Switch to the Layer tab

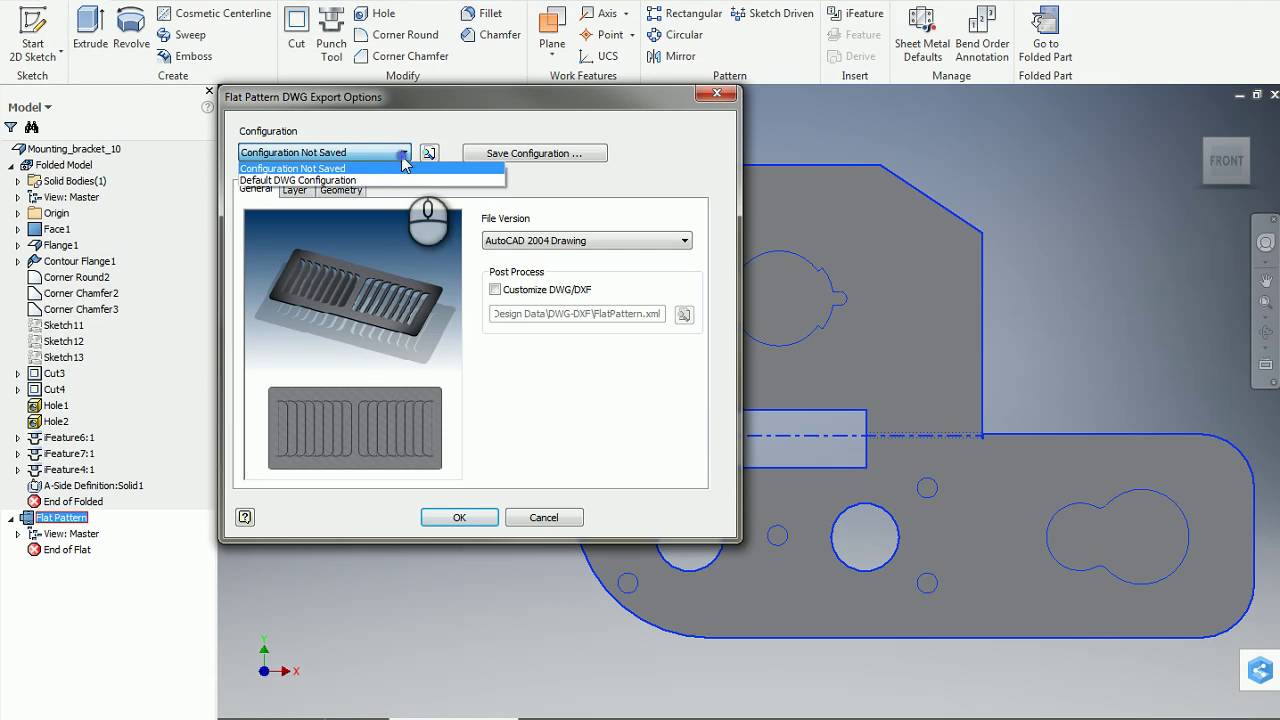[294, 190]
